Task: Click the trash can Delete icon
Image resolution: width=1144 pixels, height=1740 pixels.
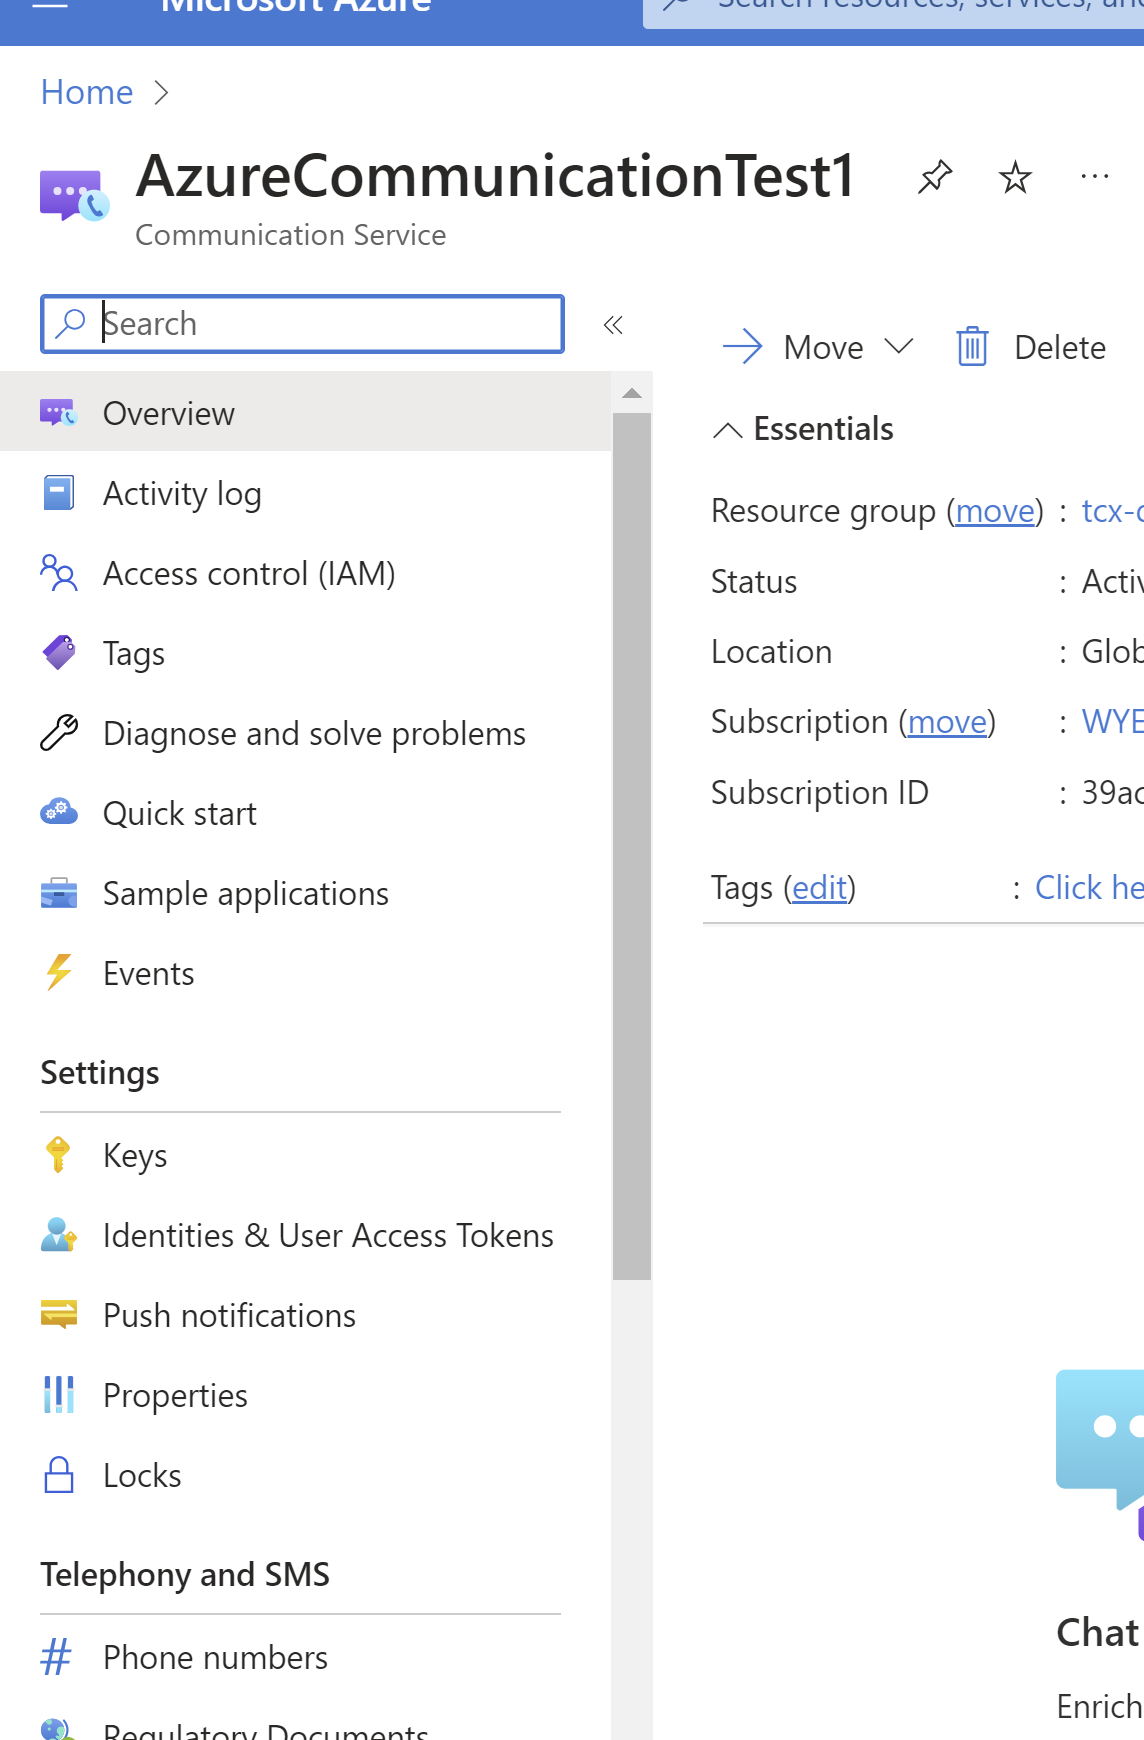Action: tap(972, 347)
